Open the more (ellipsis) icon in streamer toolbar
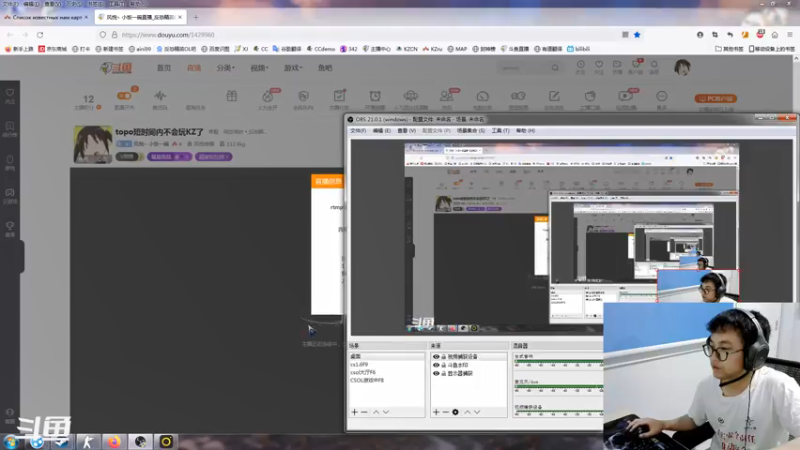The image size is (800, 450). 662,98
